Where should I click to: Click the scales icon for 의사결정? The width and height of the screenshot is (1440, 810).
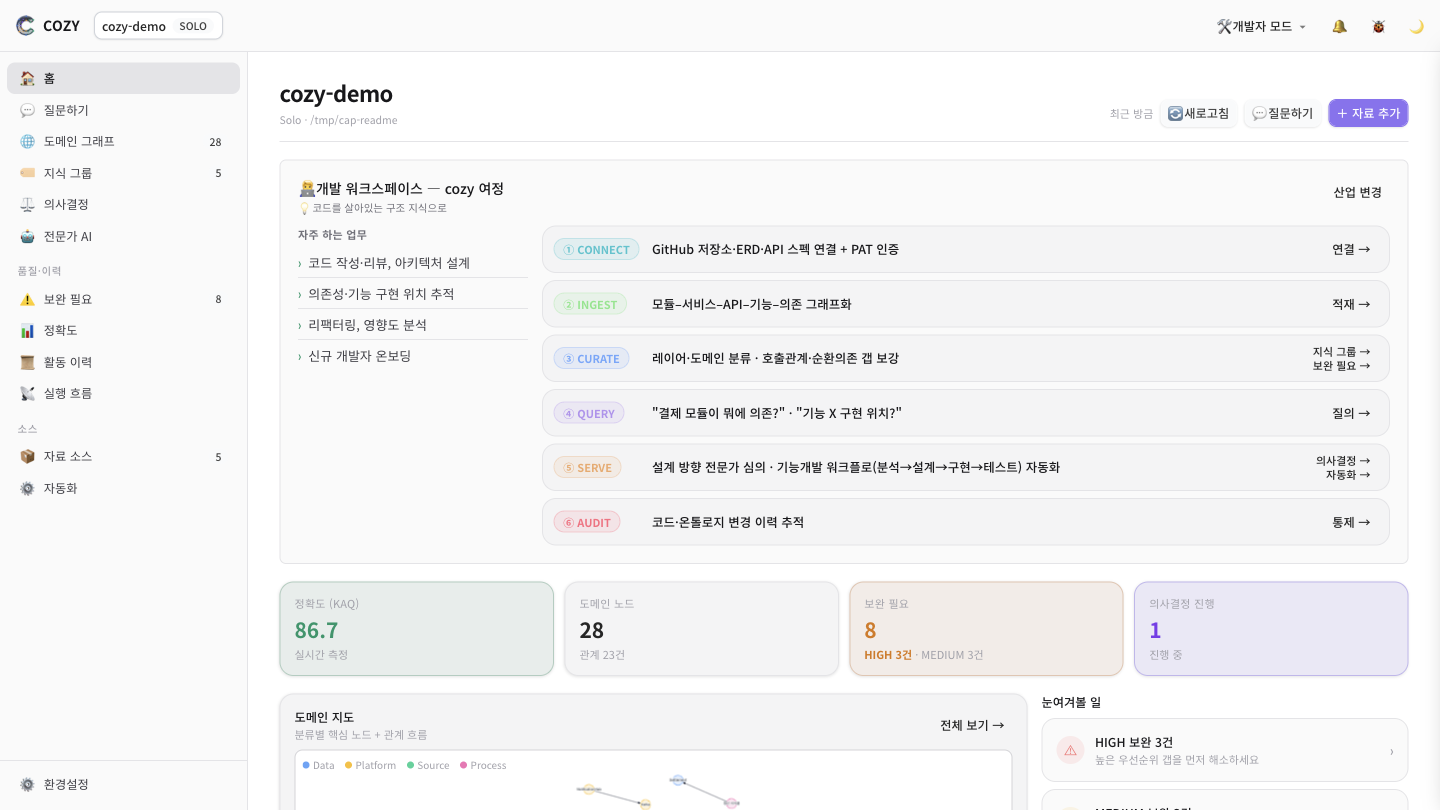tap(27, 204)
